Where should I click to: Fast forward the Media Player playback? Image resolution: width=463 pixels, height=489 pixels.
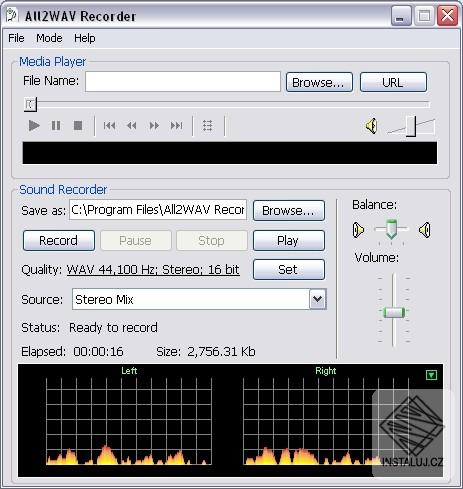pos(154,126)
